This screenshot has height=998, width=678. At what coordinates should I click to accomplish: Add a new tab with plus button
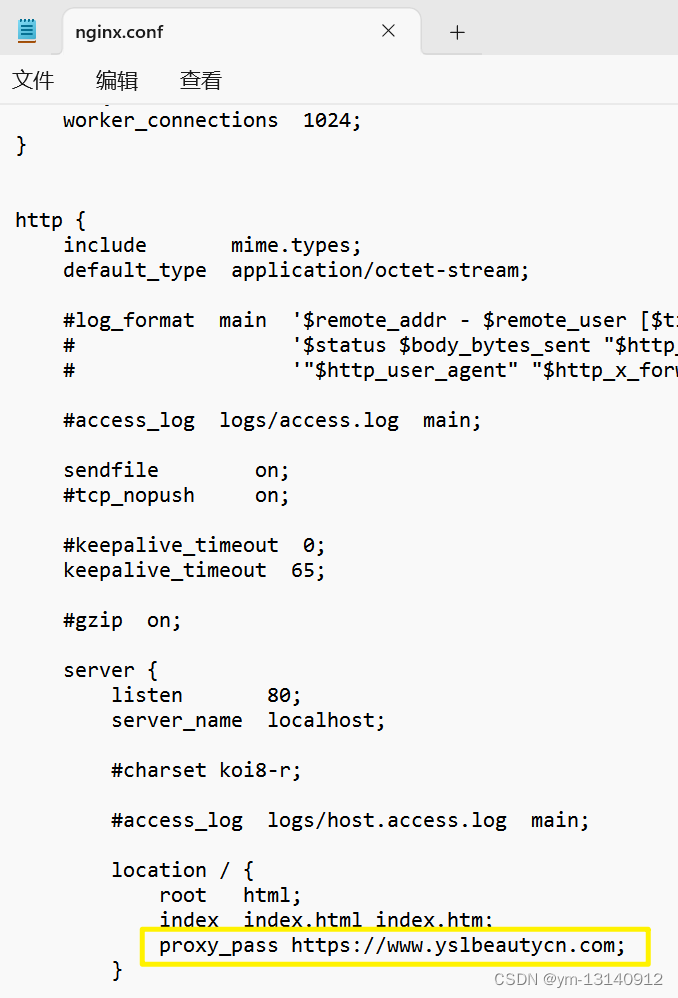(457, 32)
